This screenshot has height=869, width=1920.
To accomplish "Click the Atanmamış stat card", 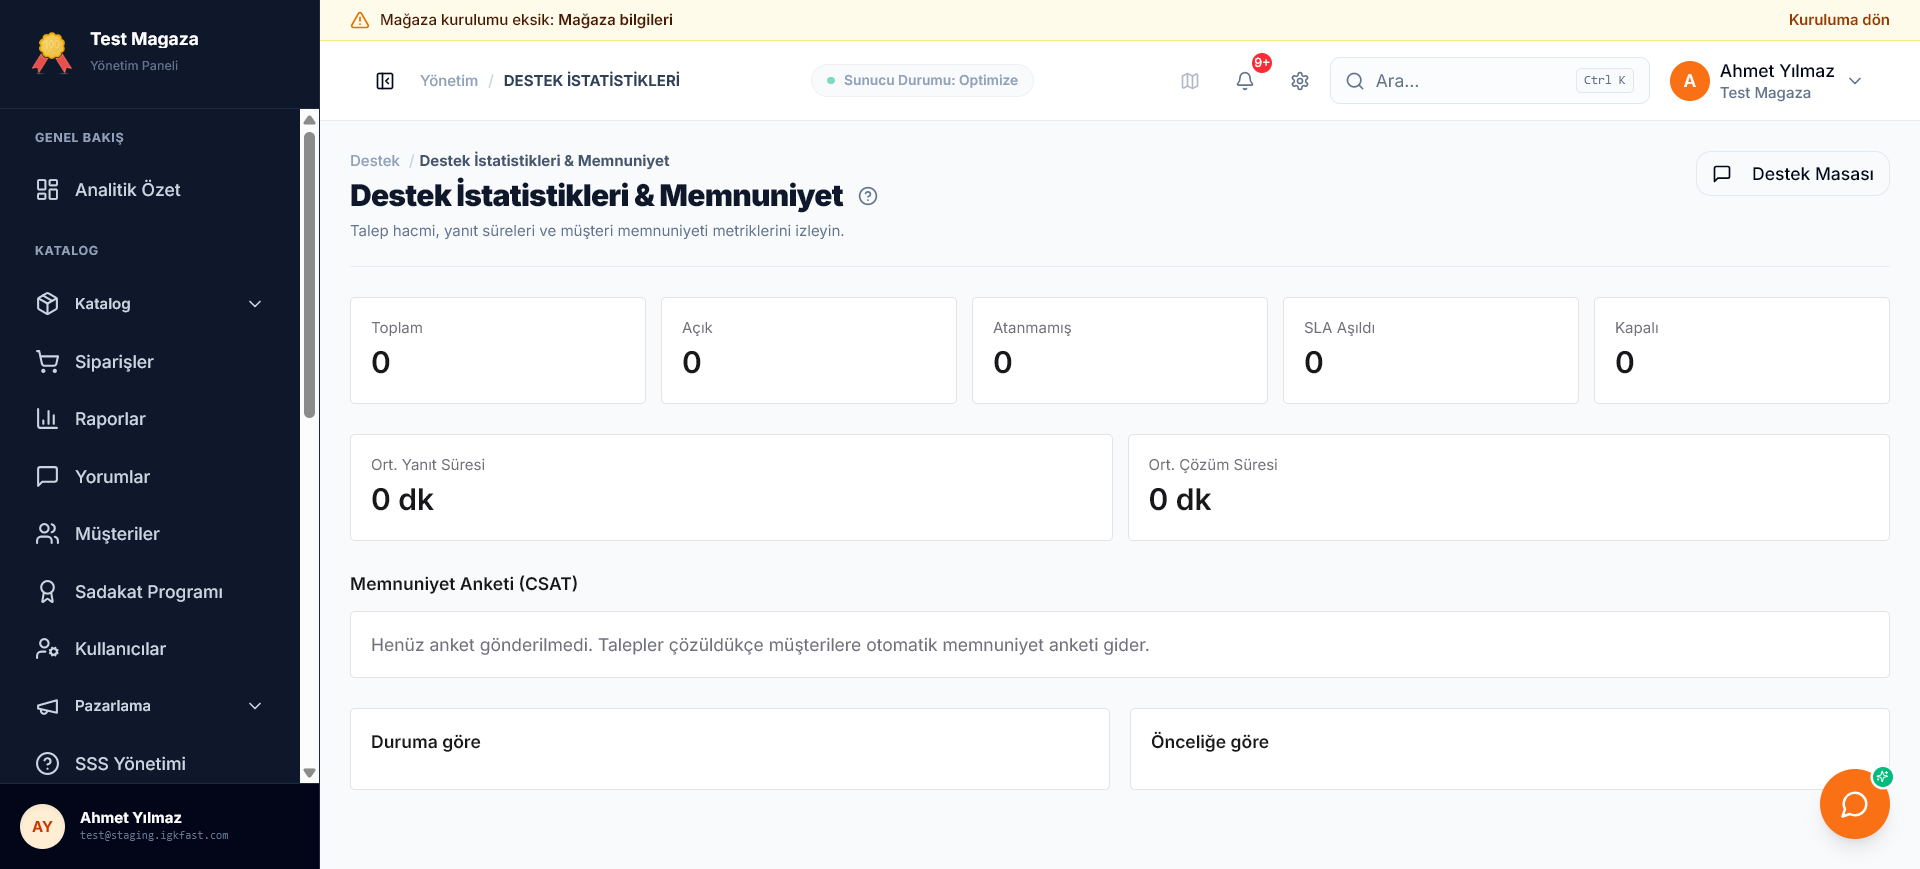I will click(1120, 351).
